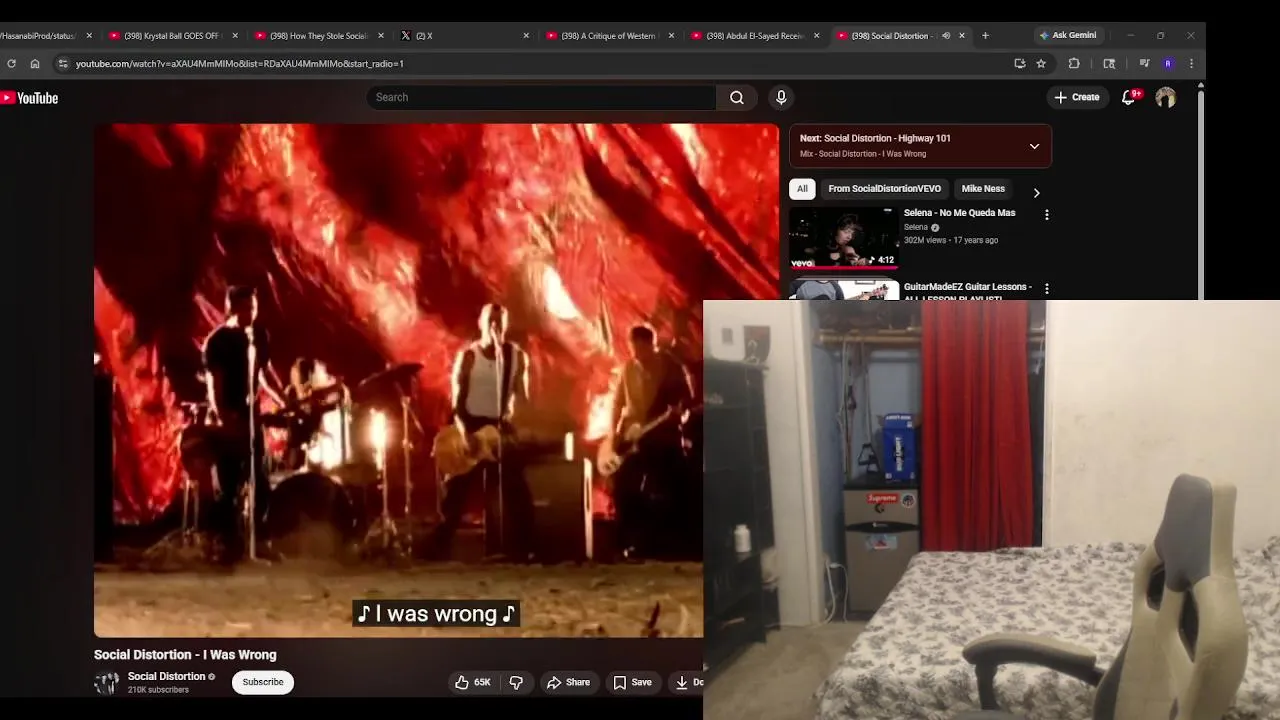The image size is (1280, 720).
Task: Show more filter chips with arrow
Action: click(1036, 192)
